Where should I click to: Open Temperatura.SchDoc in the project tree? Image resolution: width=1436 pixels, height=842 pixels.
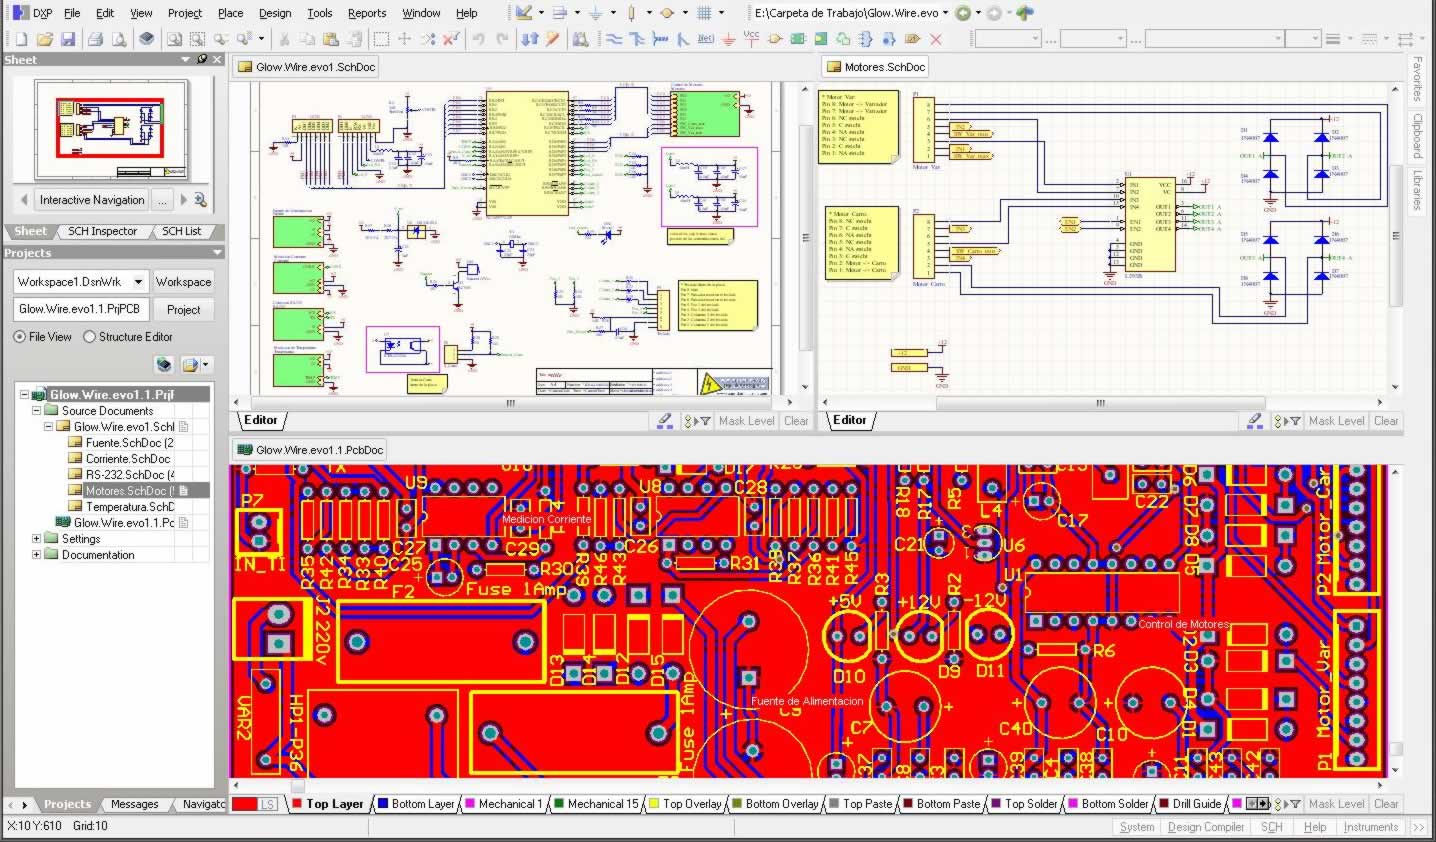pos(129,507)
